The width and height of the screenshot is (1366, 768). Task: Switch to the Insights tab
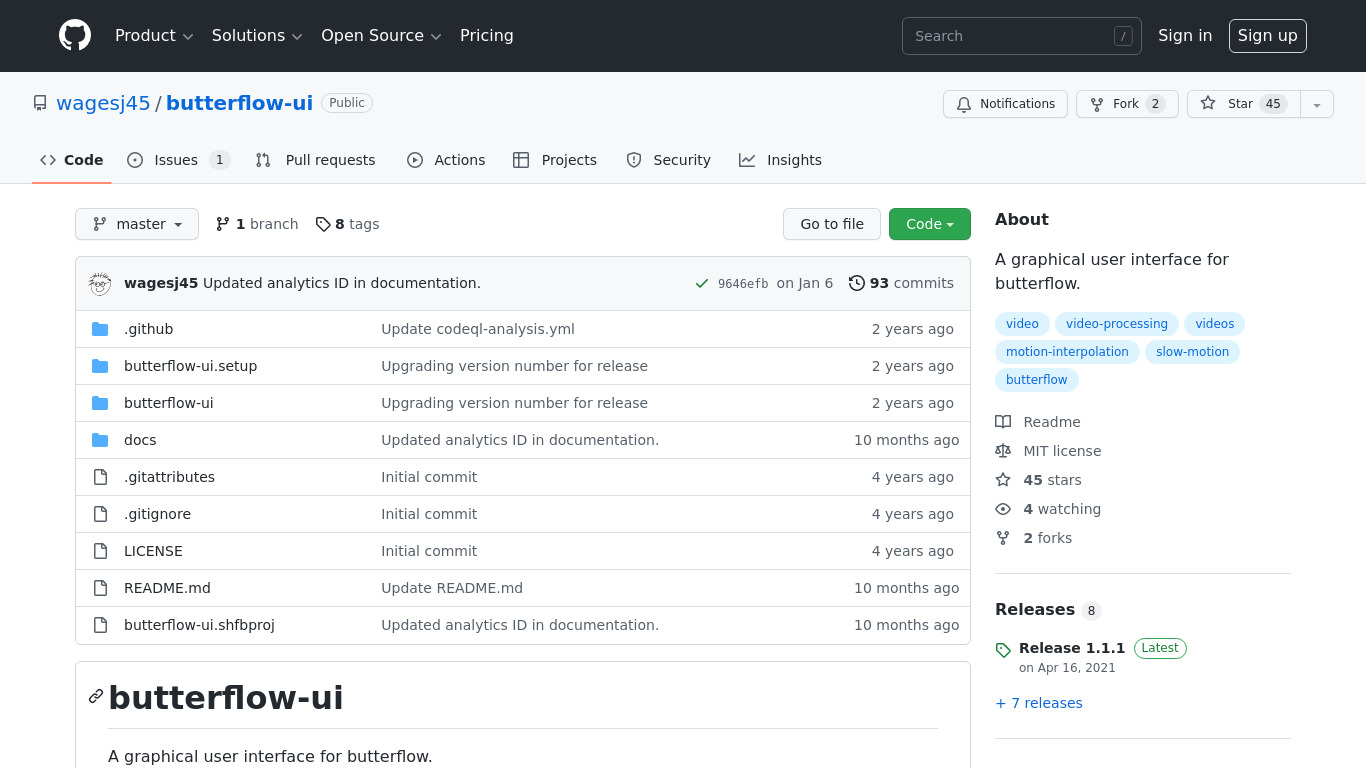tap(780, 160)
